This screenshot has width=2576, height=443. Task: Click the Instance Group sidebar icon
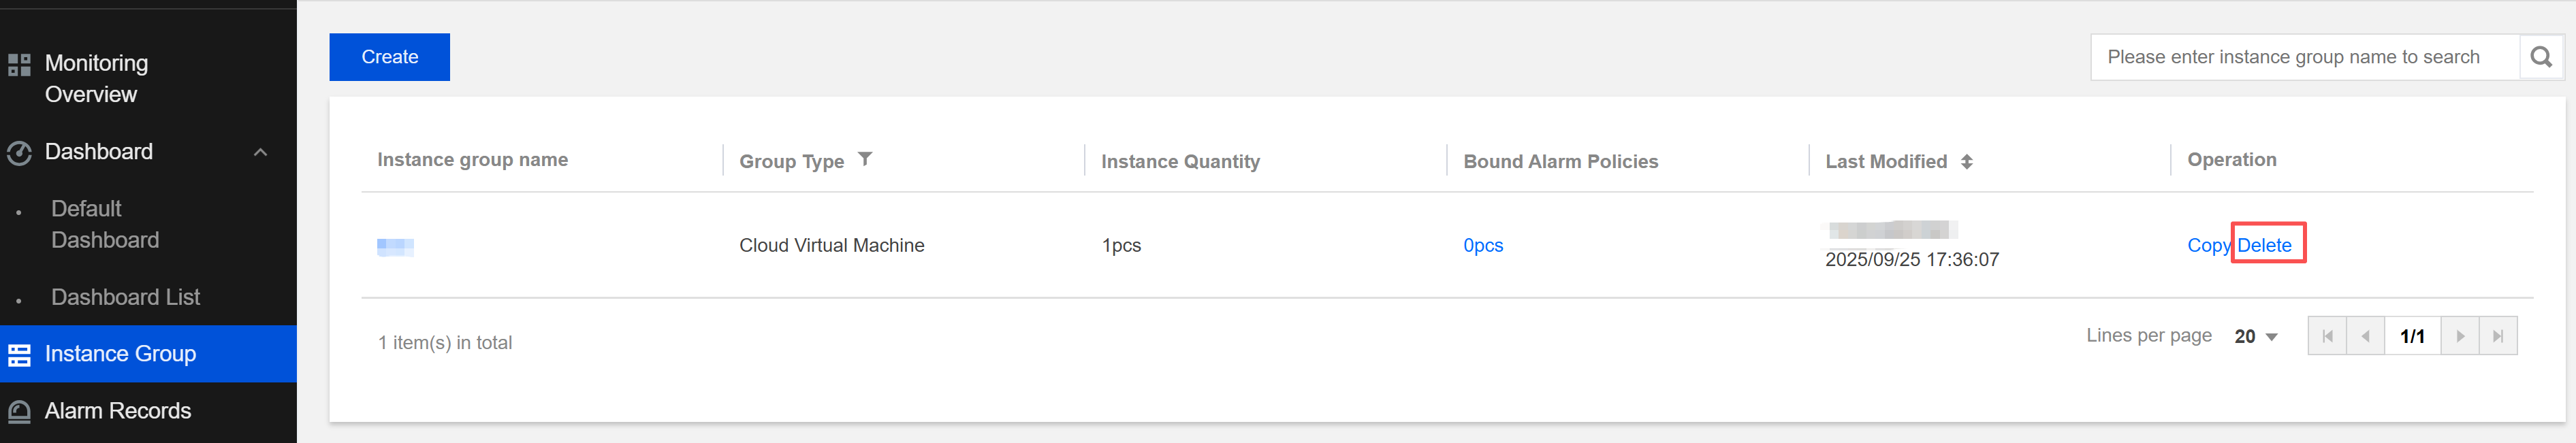(19, 355)
